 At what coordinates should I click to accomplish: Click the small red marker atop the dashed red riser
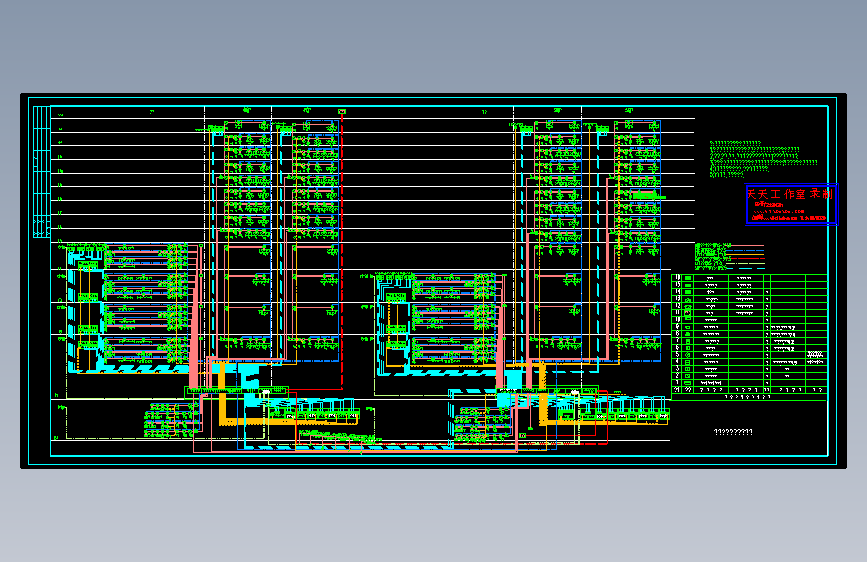(342, 112)
